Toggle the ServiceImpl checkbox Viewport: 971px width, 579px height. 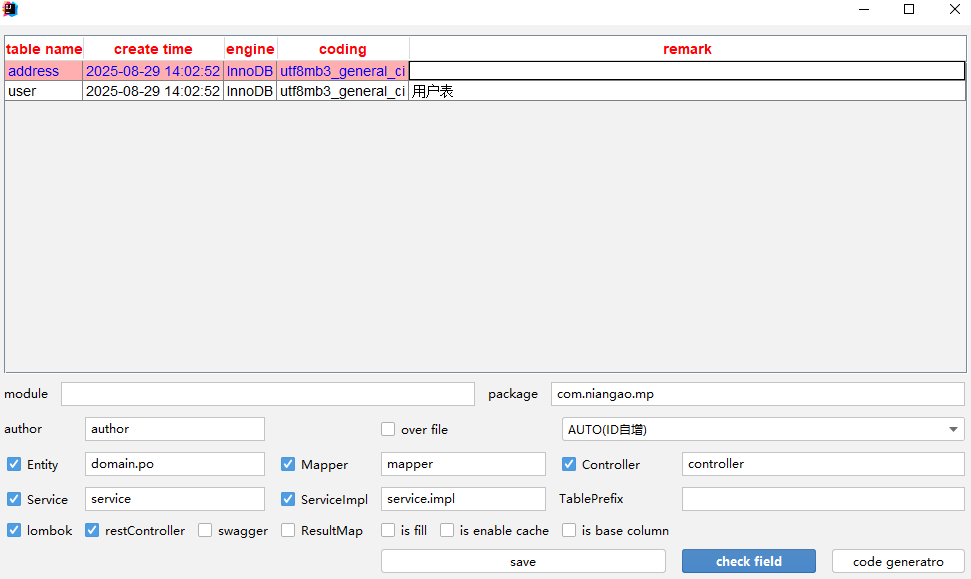(x=288, y=498)
